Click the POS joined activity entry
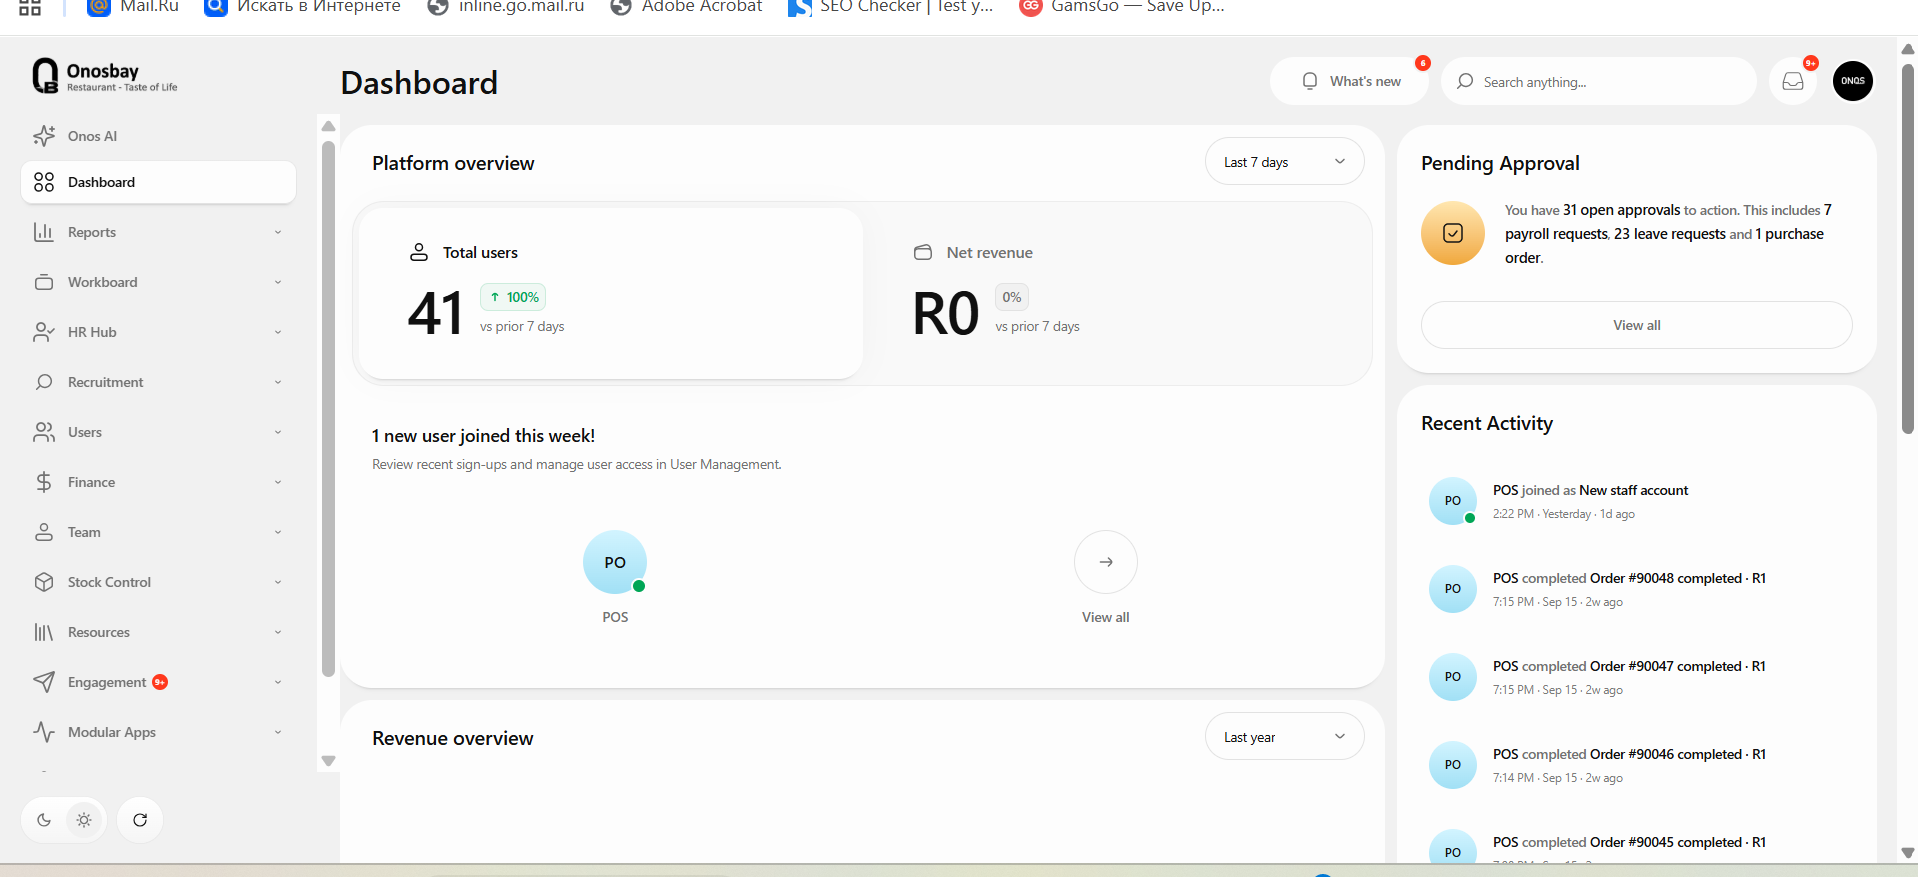This screenshot has width=1918, height=877. (x=1636, y=501)
